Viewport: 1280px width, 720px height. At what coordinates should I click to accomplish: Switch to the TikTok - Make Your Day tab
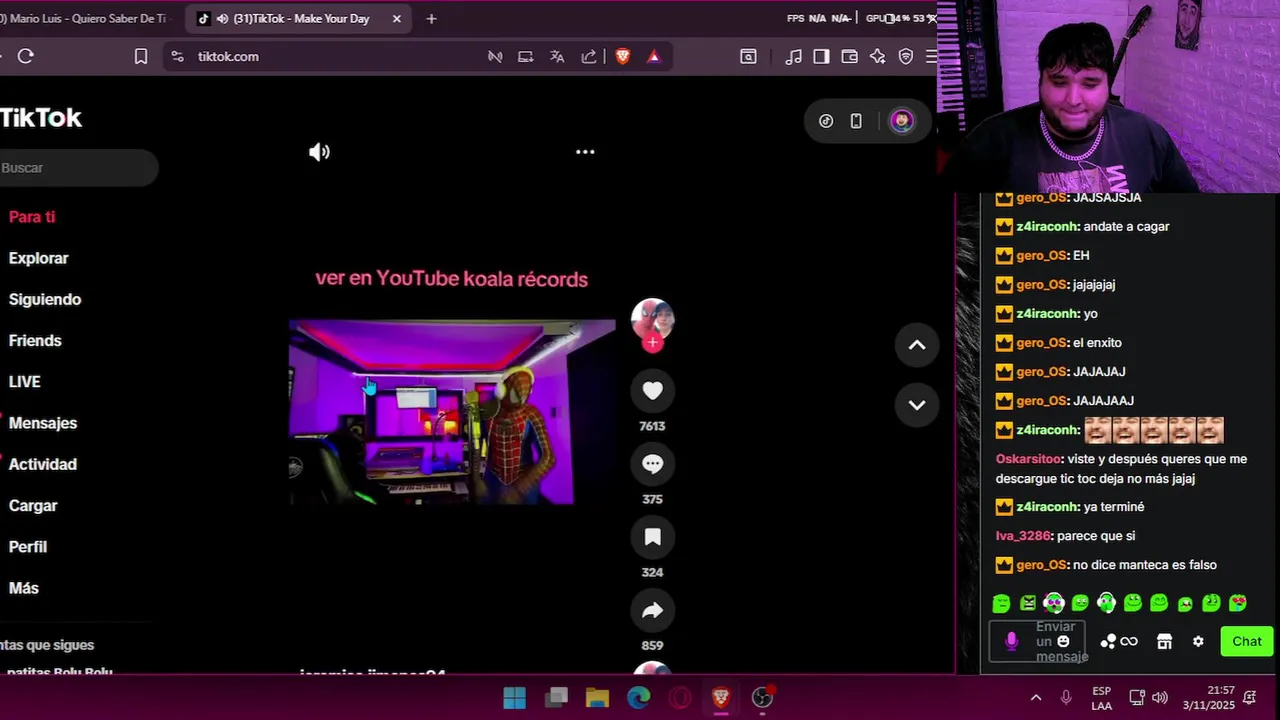coord(298,19)
